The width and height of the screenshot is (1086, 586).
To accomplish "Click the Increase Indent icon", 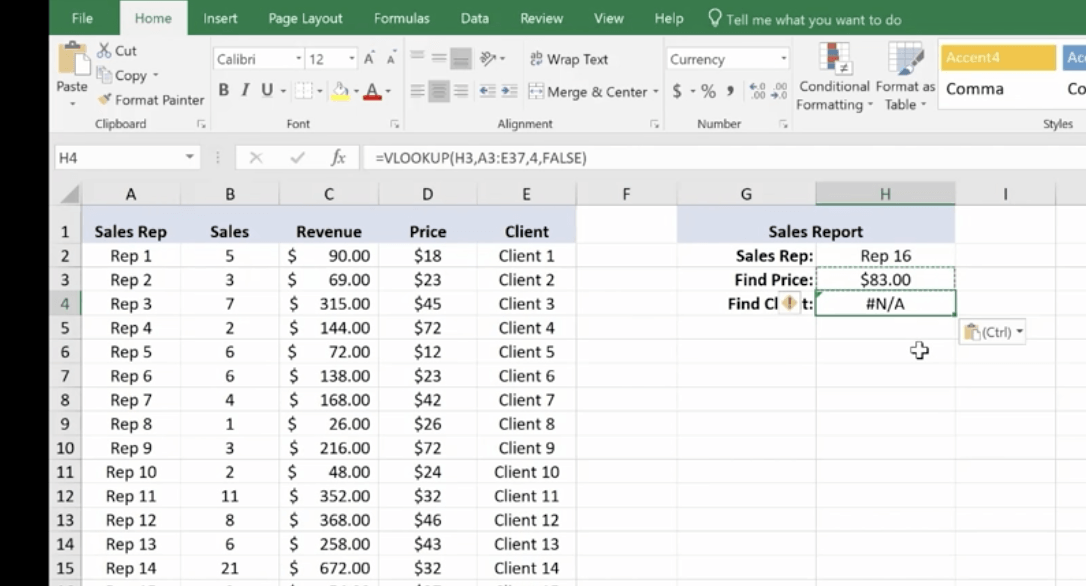I will click(511, 92).
